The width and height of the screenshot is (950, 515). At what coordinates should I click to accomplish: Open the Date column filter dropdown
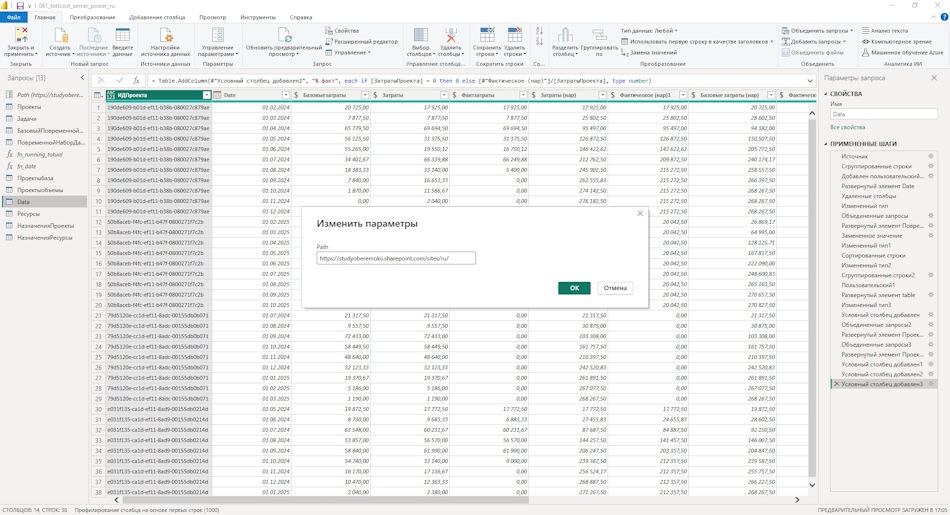pos(286,95)
